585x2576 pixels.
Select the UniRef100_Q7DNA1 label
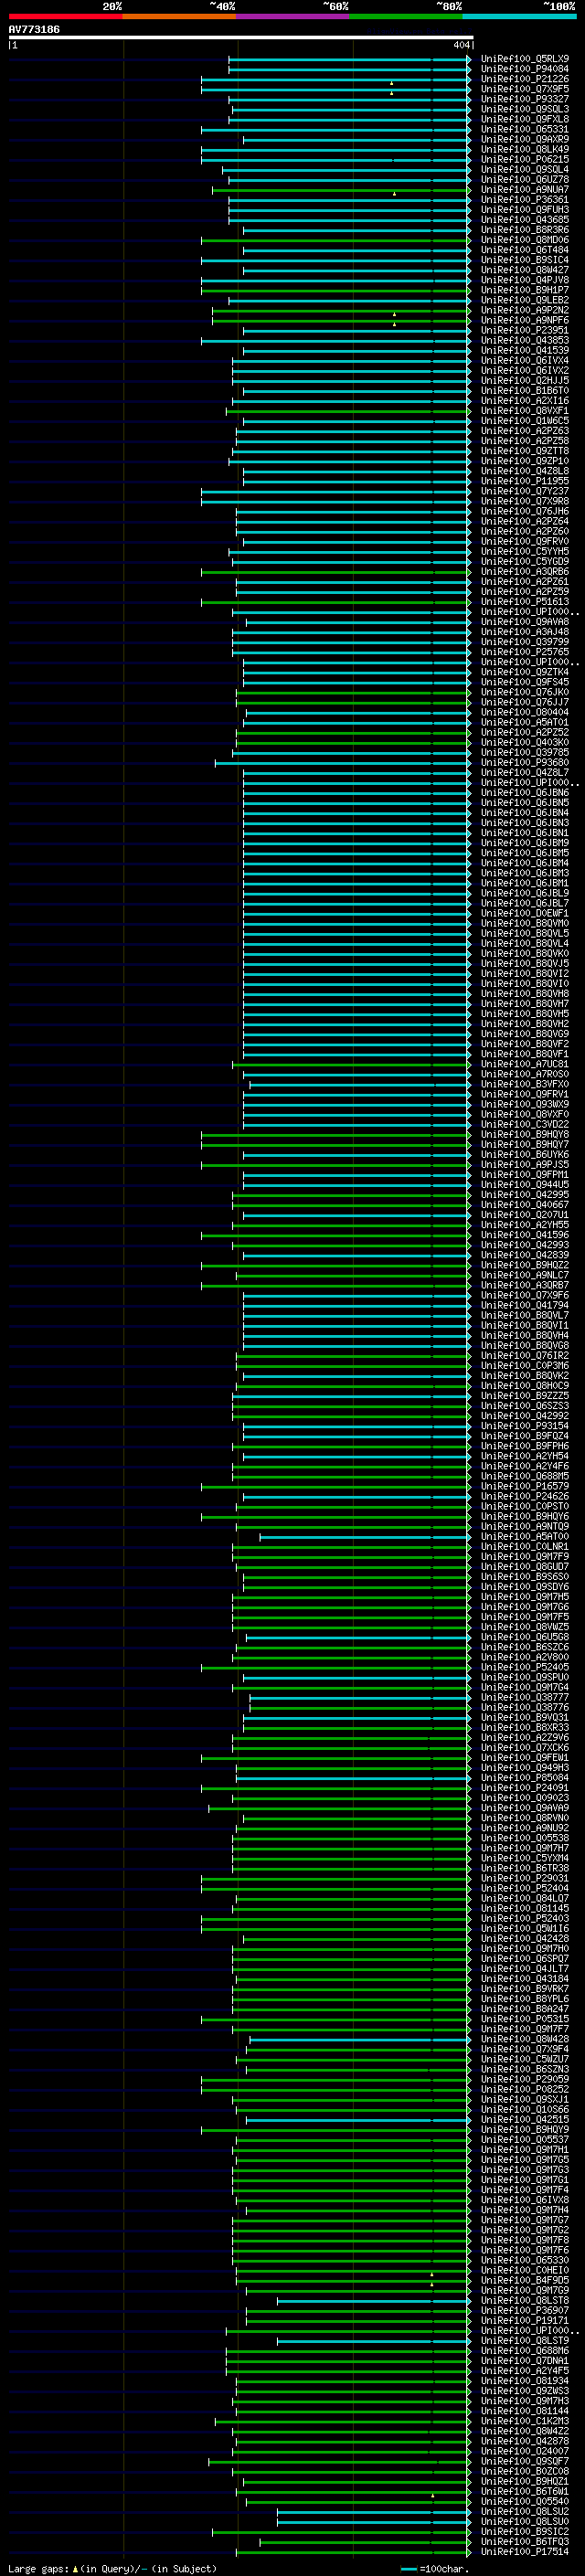(x=524, y=2360)
